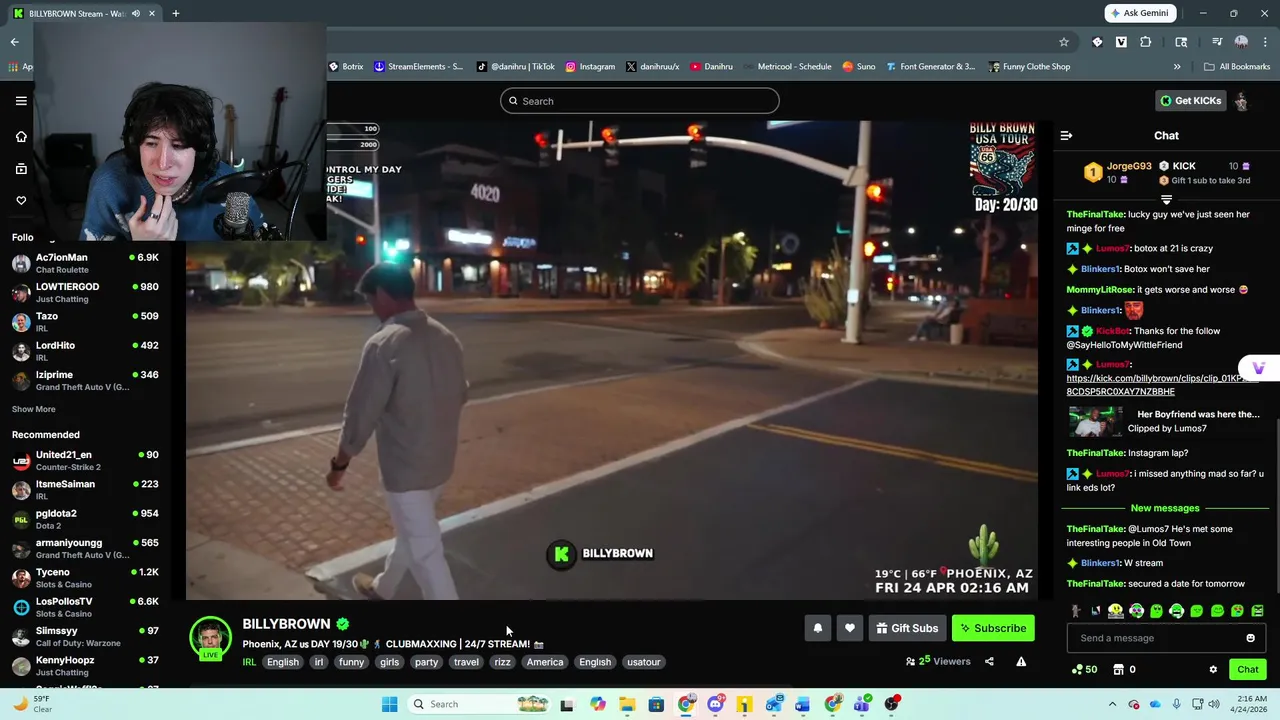Viewport: 1280px width, 720px height.
Task: Open a new browser tab
Action: click(x=175, y=13)
